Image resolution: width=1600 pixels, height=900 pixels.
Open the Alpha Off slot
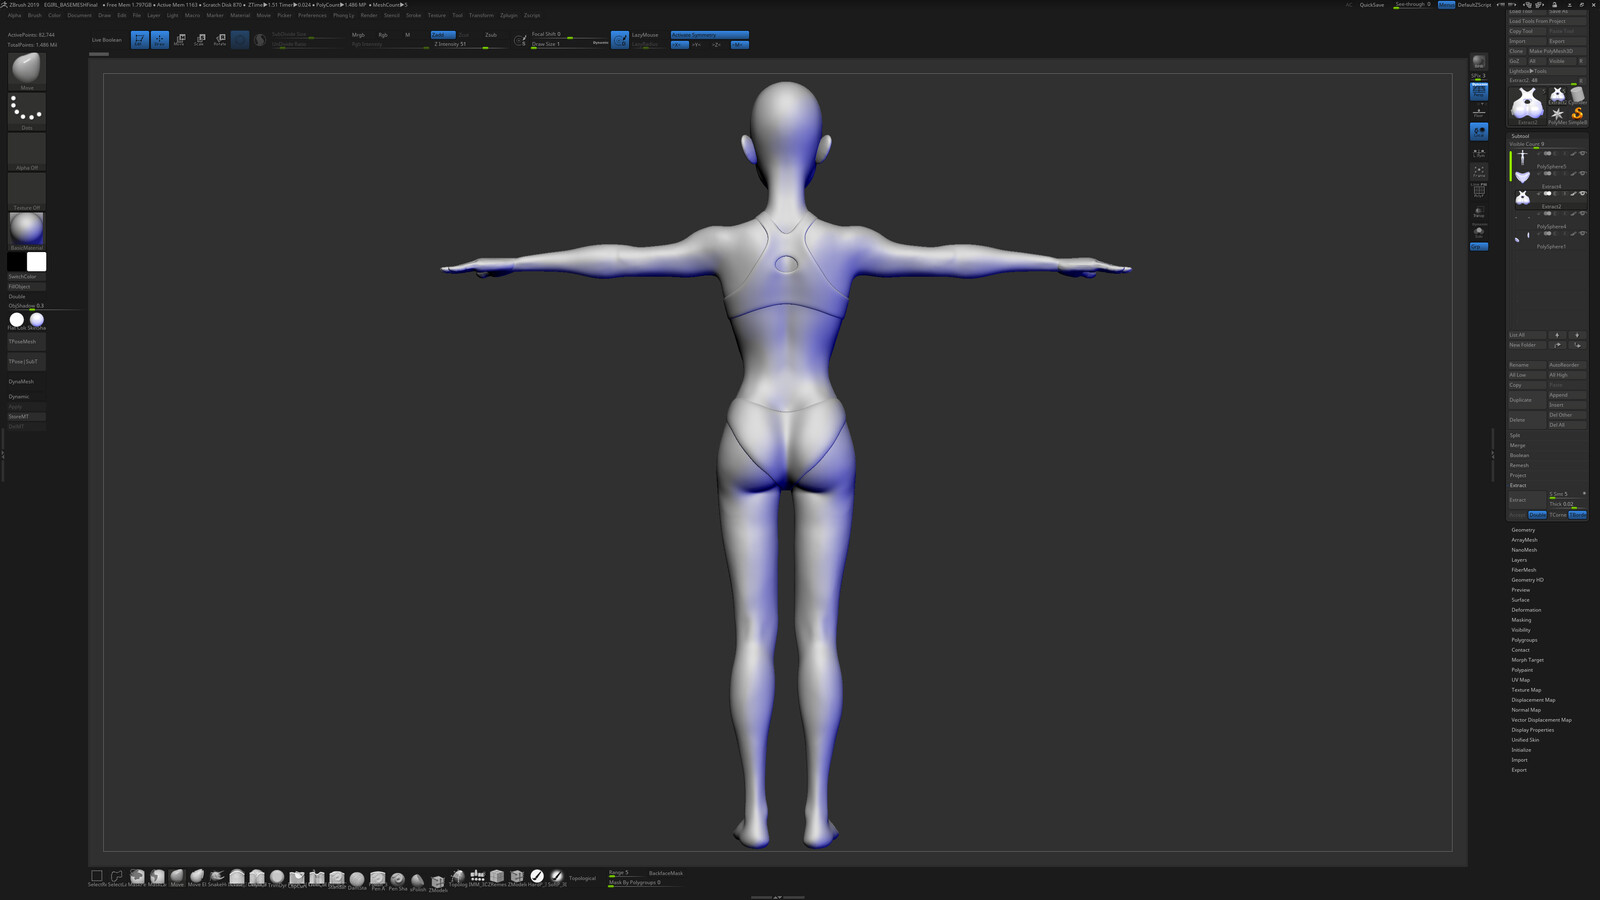(x=27, y=151)
